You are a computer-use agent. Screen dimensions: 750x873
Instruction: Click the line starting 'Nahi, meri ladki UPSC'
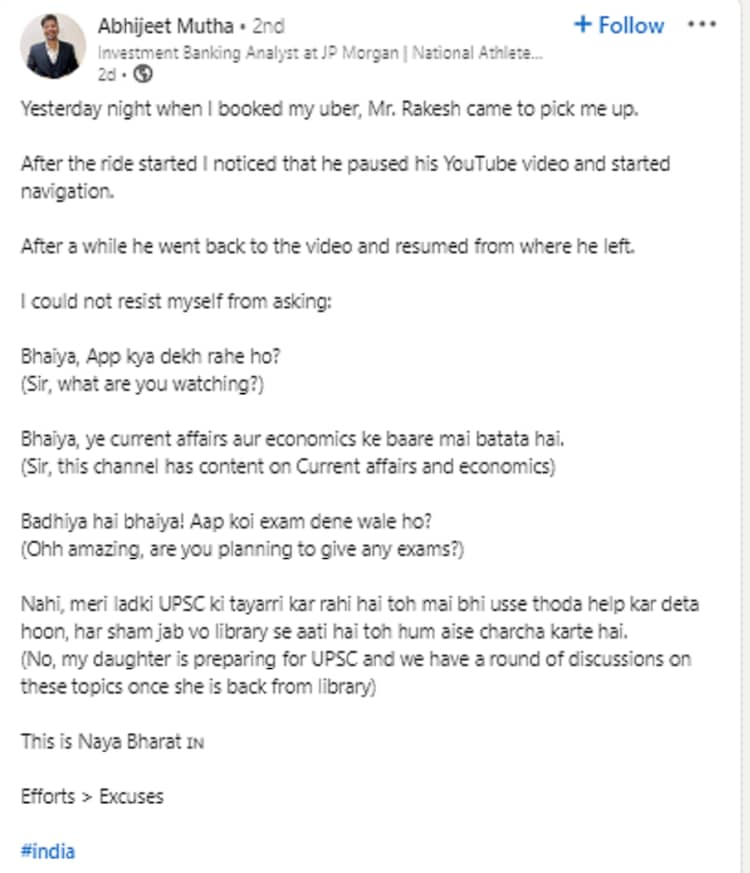[360, 605]
